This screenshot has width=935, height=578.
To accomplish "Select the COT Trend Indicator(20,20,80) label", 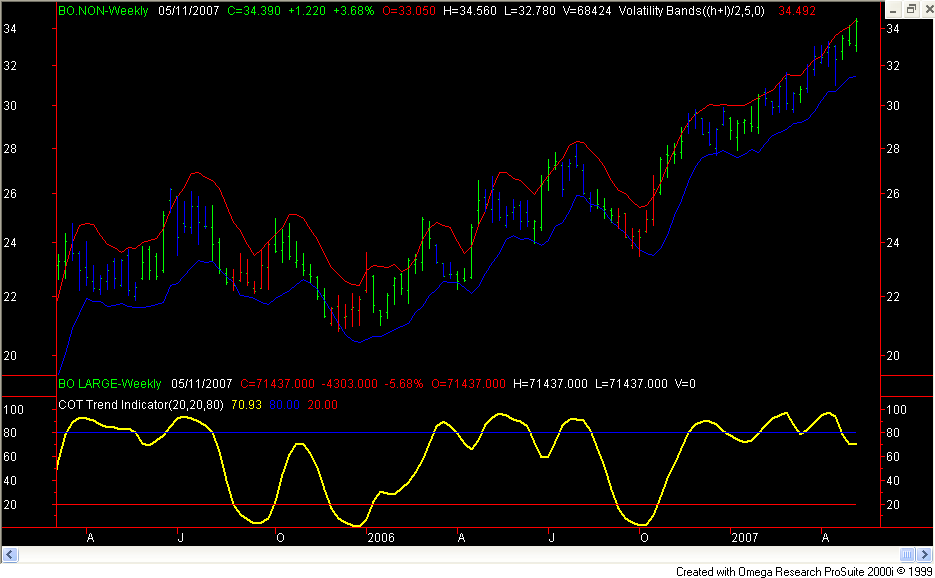I will [x=141, y=404].
